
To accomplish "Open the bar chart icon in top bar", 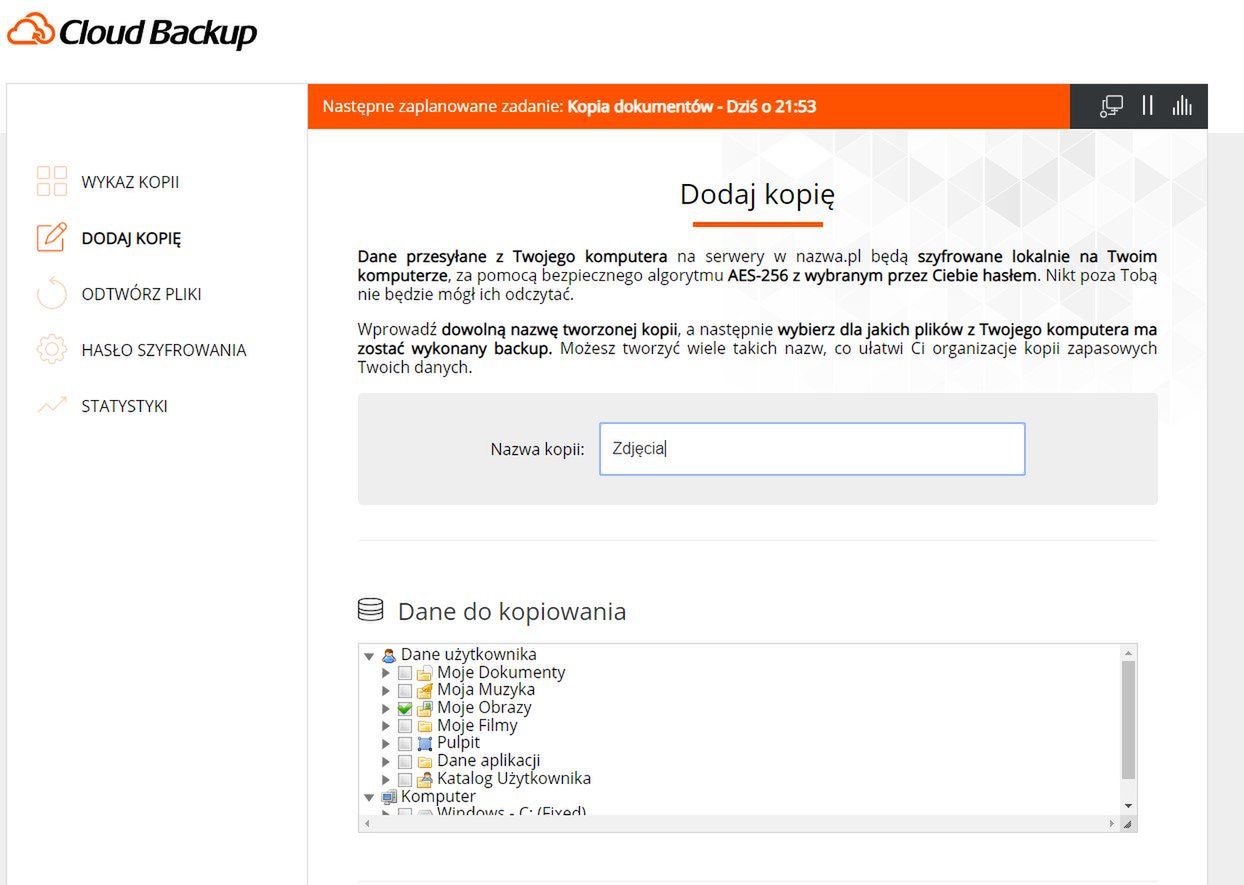I will click(x=1182, y=105).
